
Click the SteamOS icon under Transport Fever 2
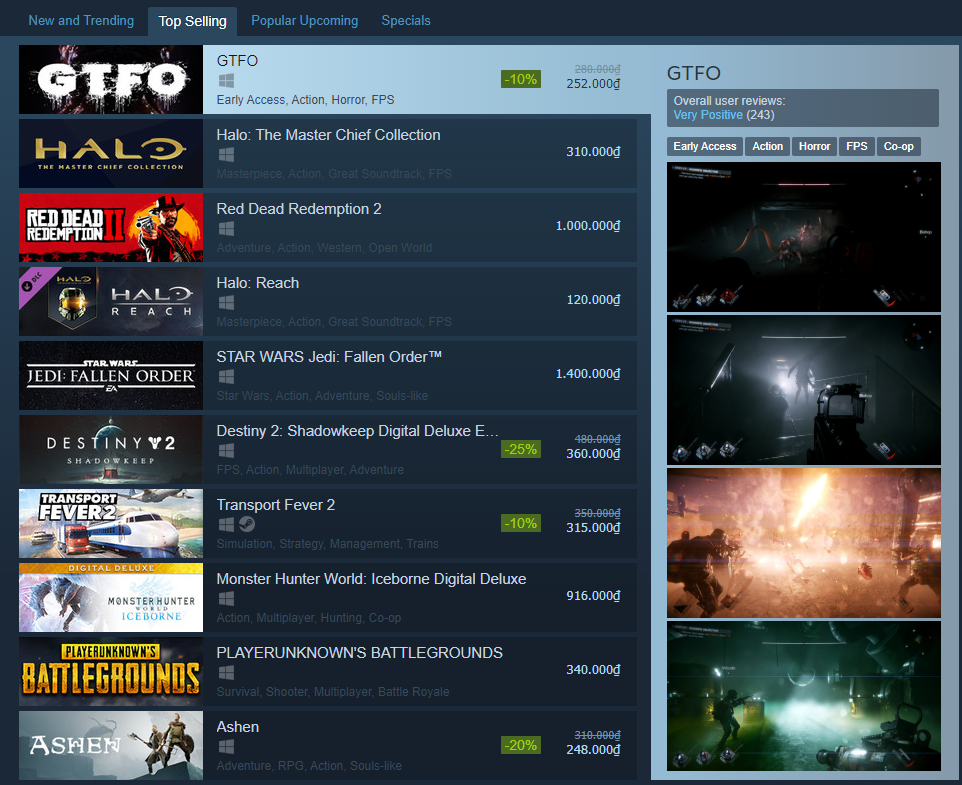(x=247, y=524)
